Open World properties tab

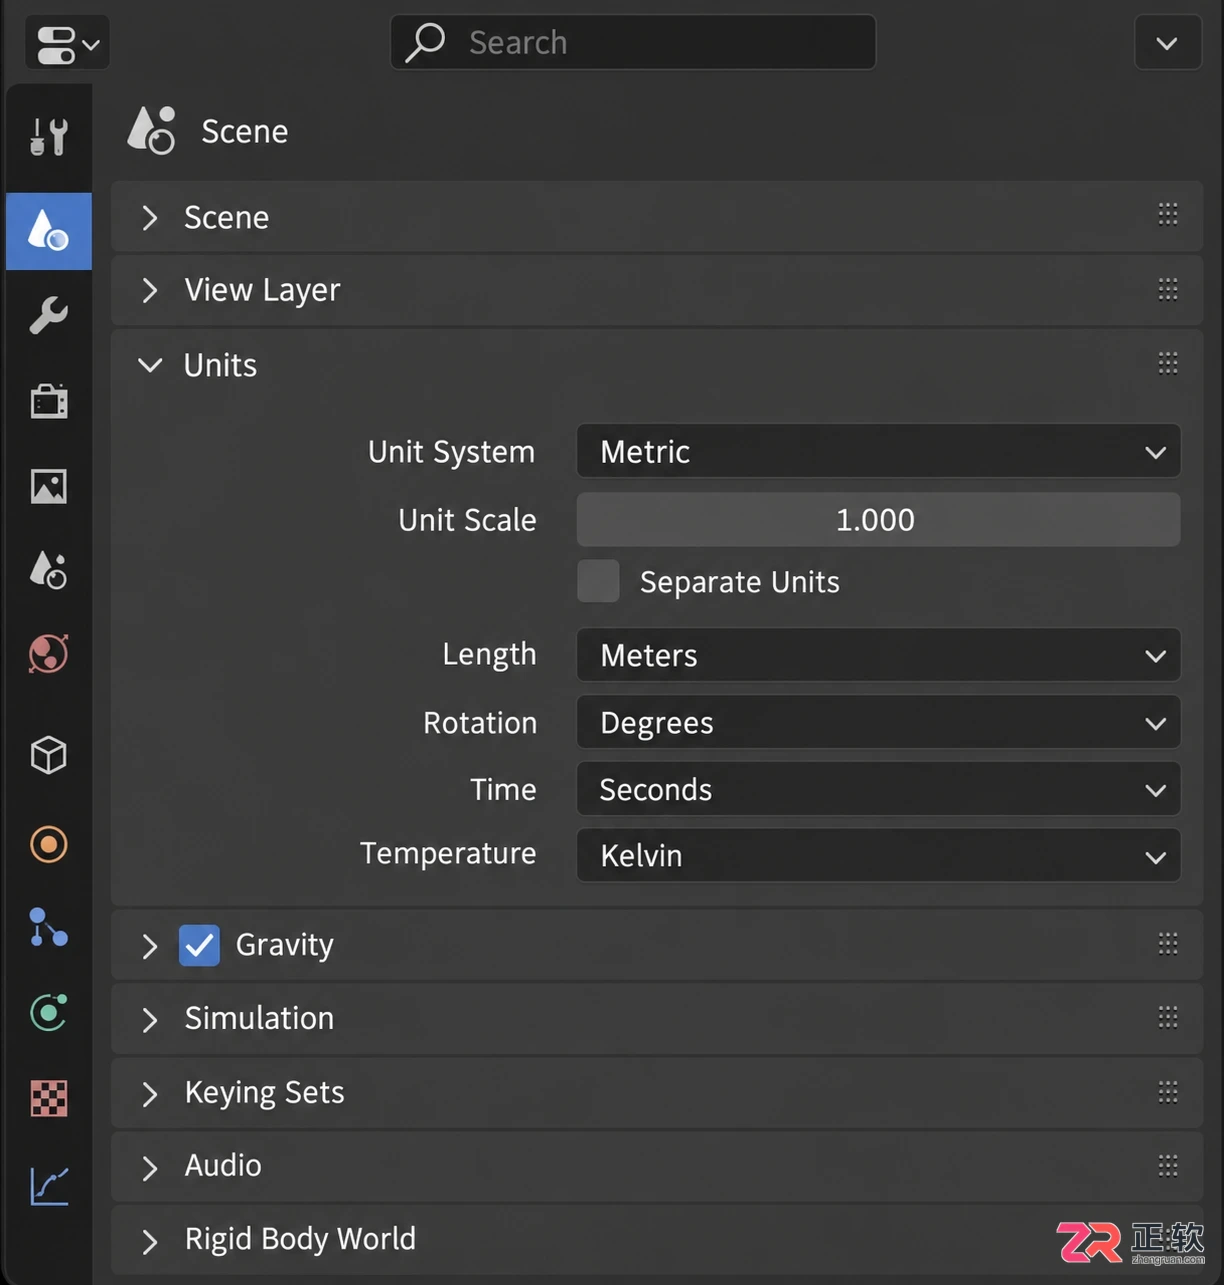coord(48,655)
